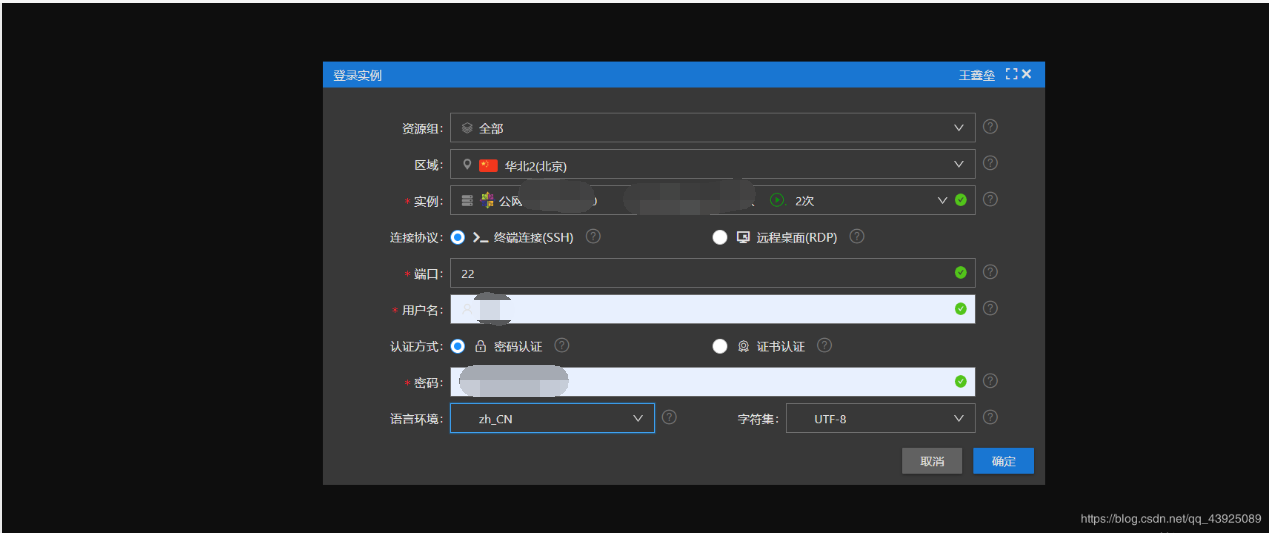Click help icon next to 区域
The width and height of the screenshot is (1269, 533).
point(990,163)
